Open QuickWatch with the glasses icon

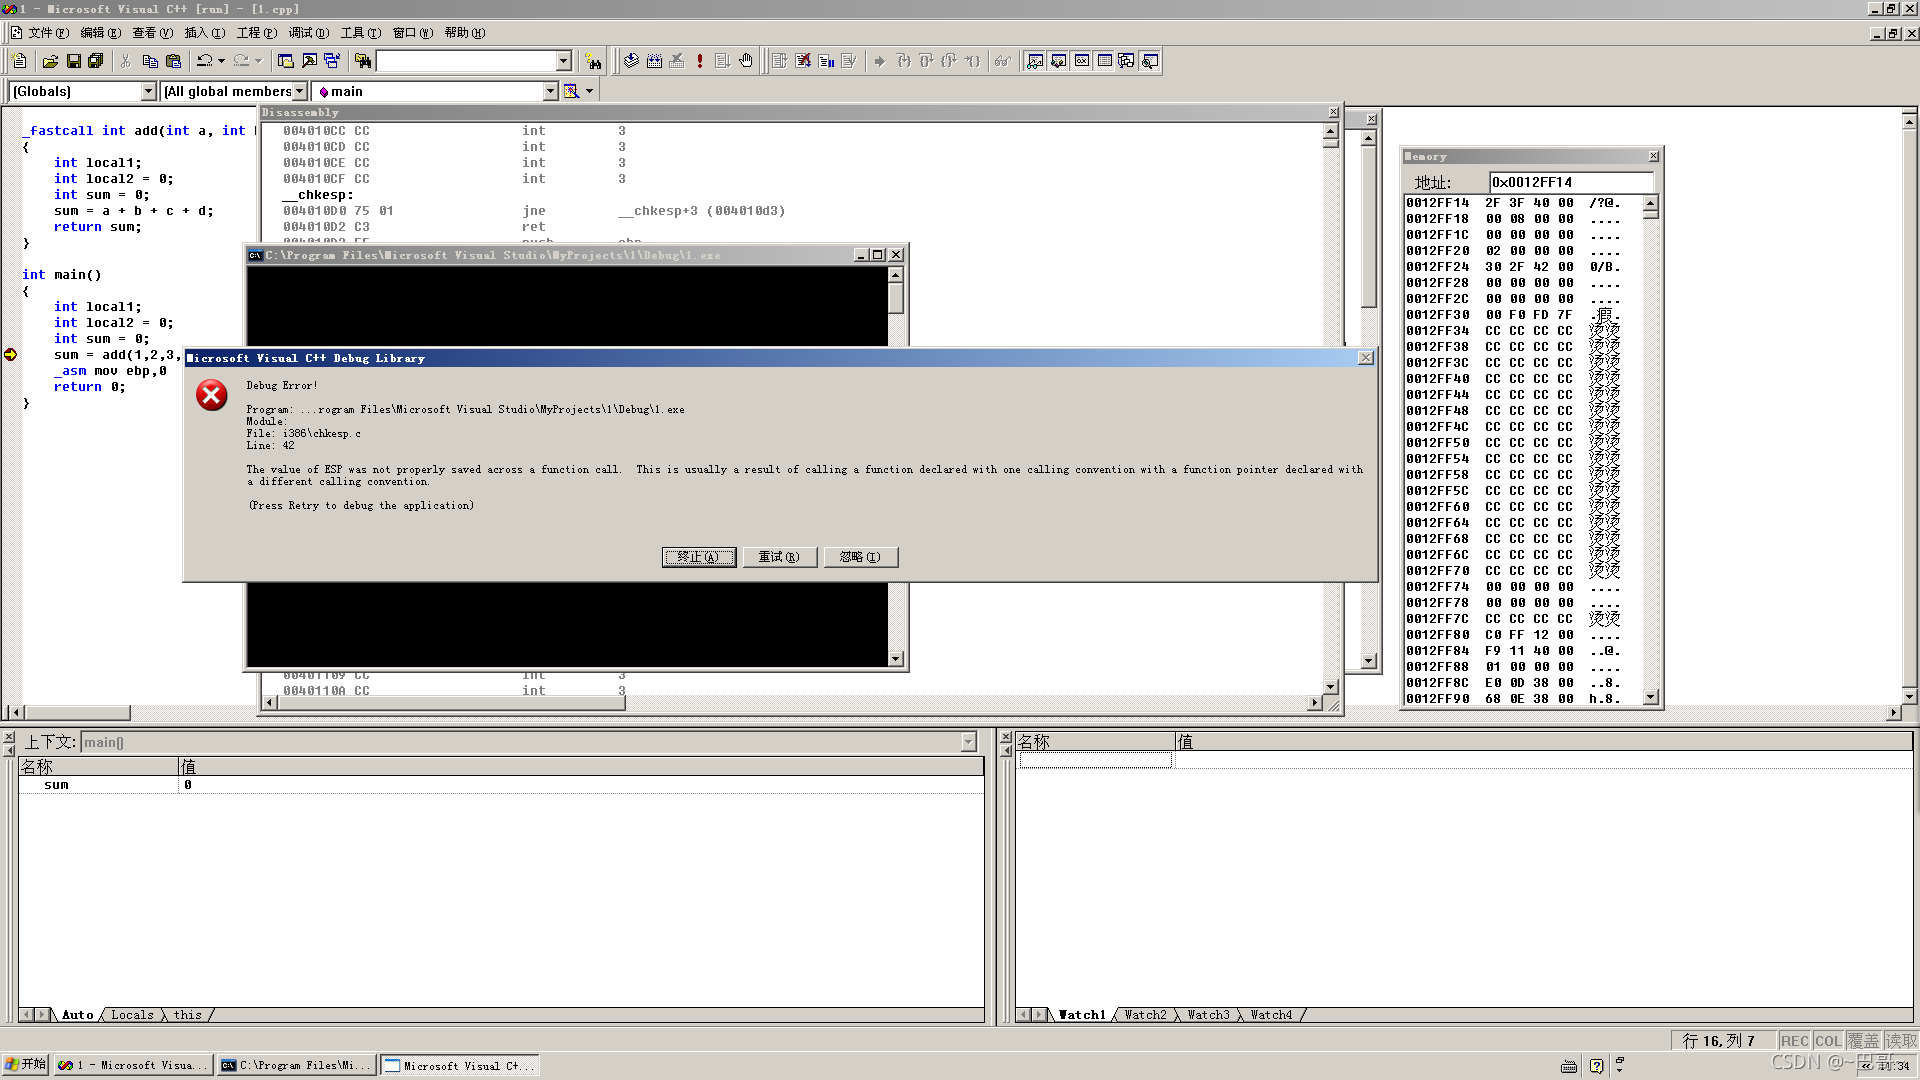[x=1003, y=62]
